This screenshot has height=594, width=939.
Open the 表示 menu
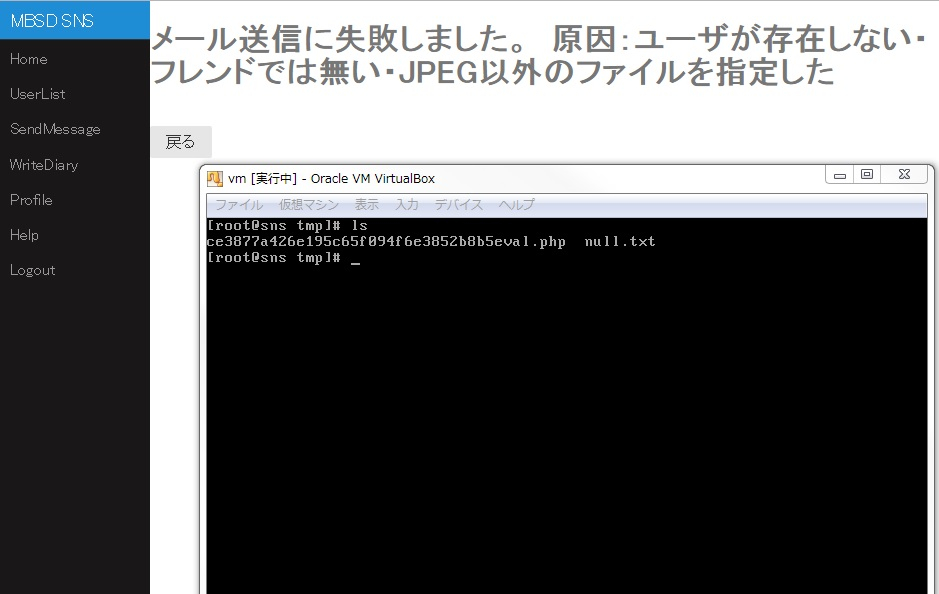point(367,205)
